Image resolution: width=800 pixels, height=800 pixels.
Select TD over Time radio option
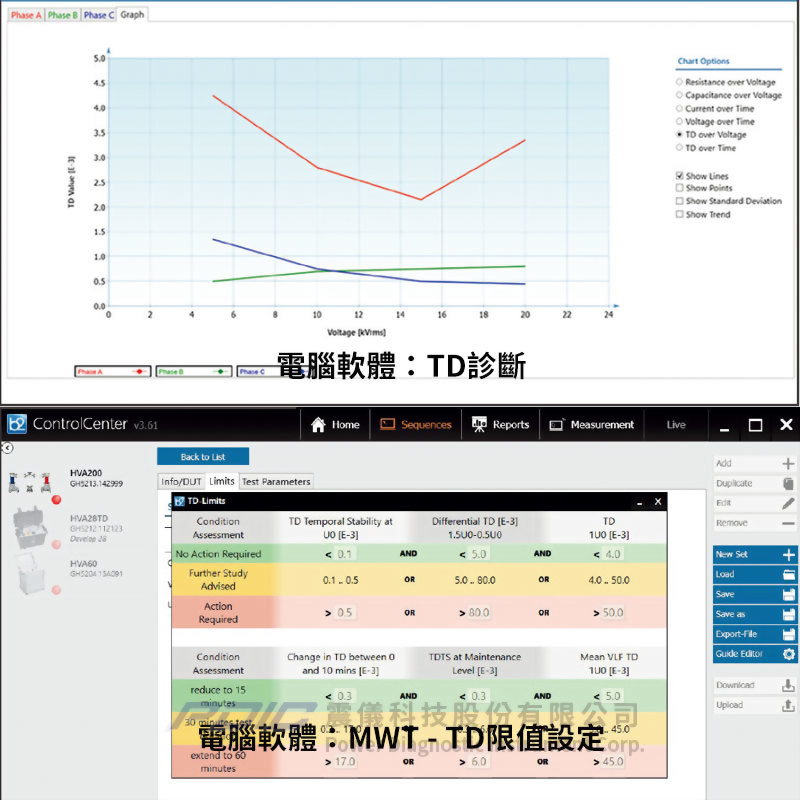click(x=680, y=148)
